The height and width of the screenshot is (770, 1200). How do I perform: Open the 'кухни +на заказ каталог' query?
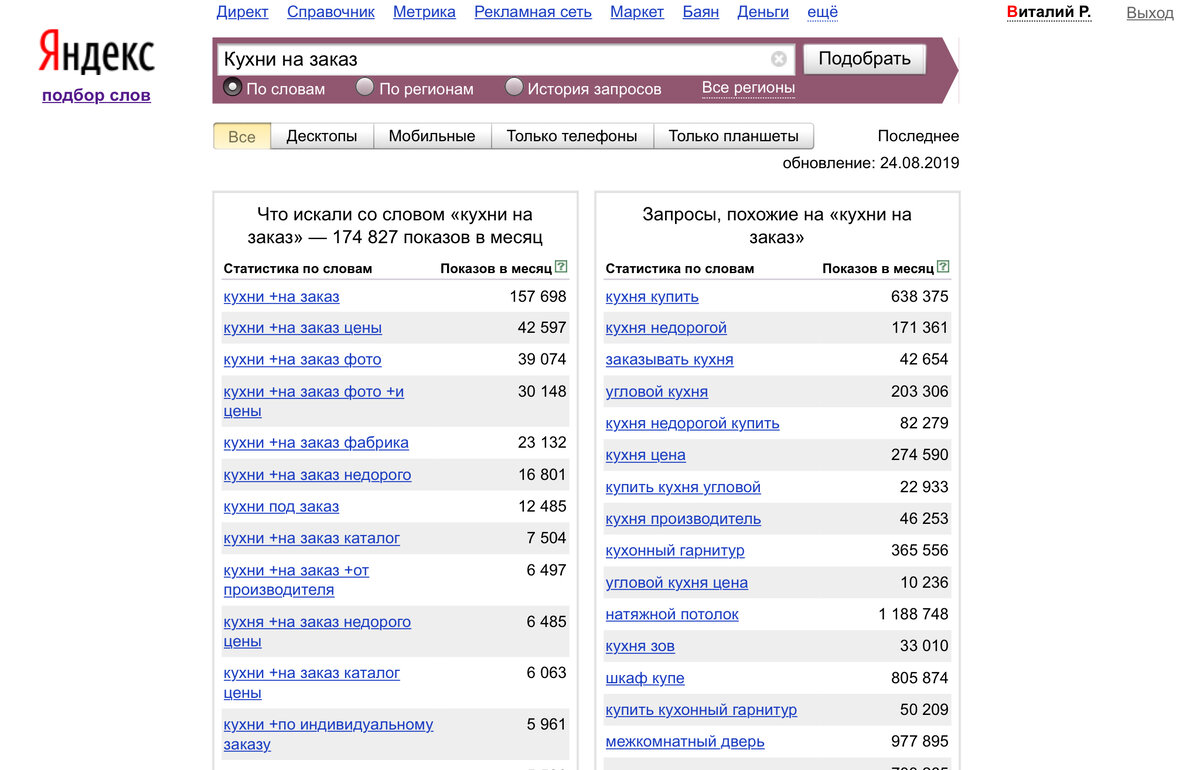coord(311,538)
